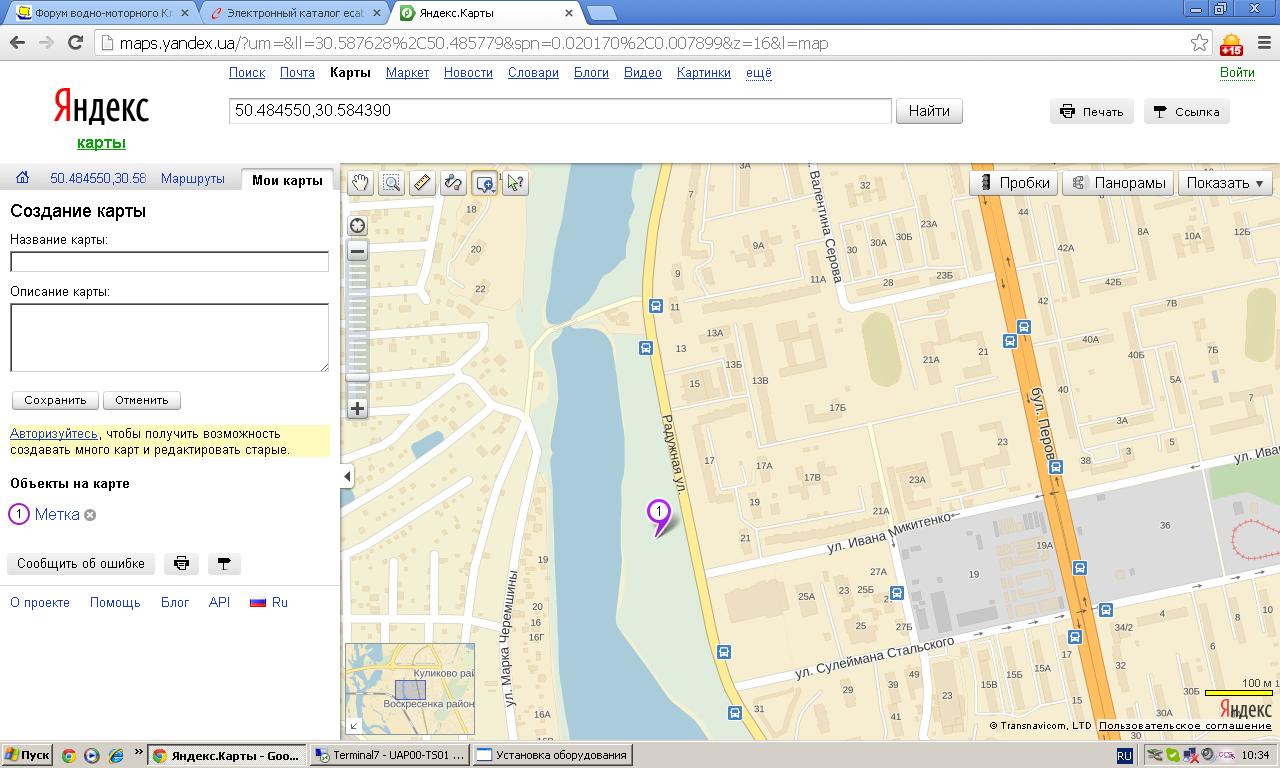The width and height of the screenshot is (1280, 768).
Task: Choose the route drawing tool
Action: click(x=453, y=183)
